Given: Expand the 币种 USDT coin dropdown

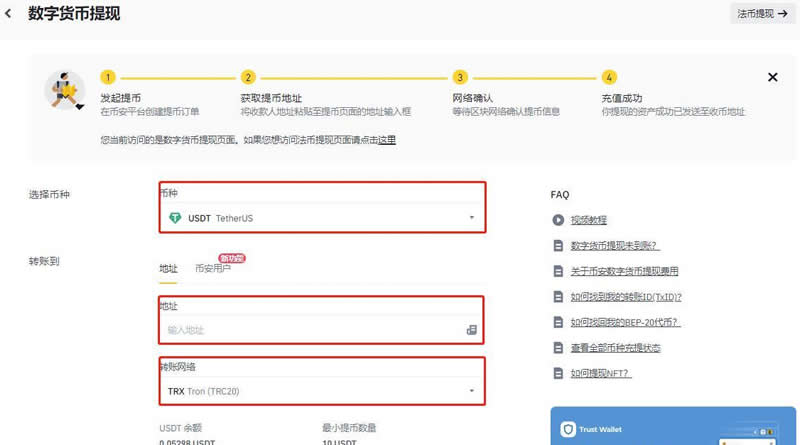Looking at the screenshot, I should click(471, 218).
